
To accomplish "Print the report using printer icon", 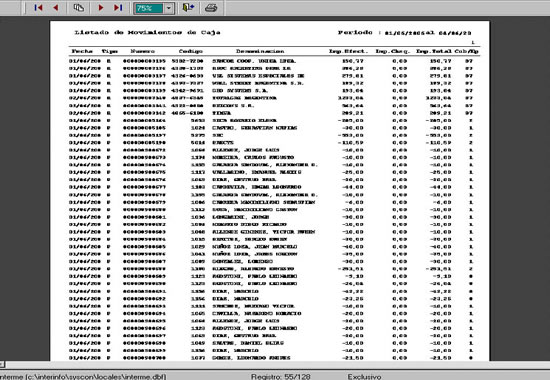I will tap(211, 7).
